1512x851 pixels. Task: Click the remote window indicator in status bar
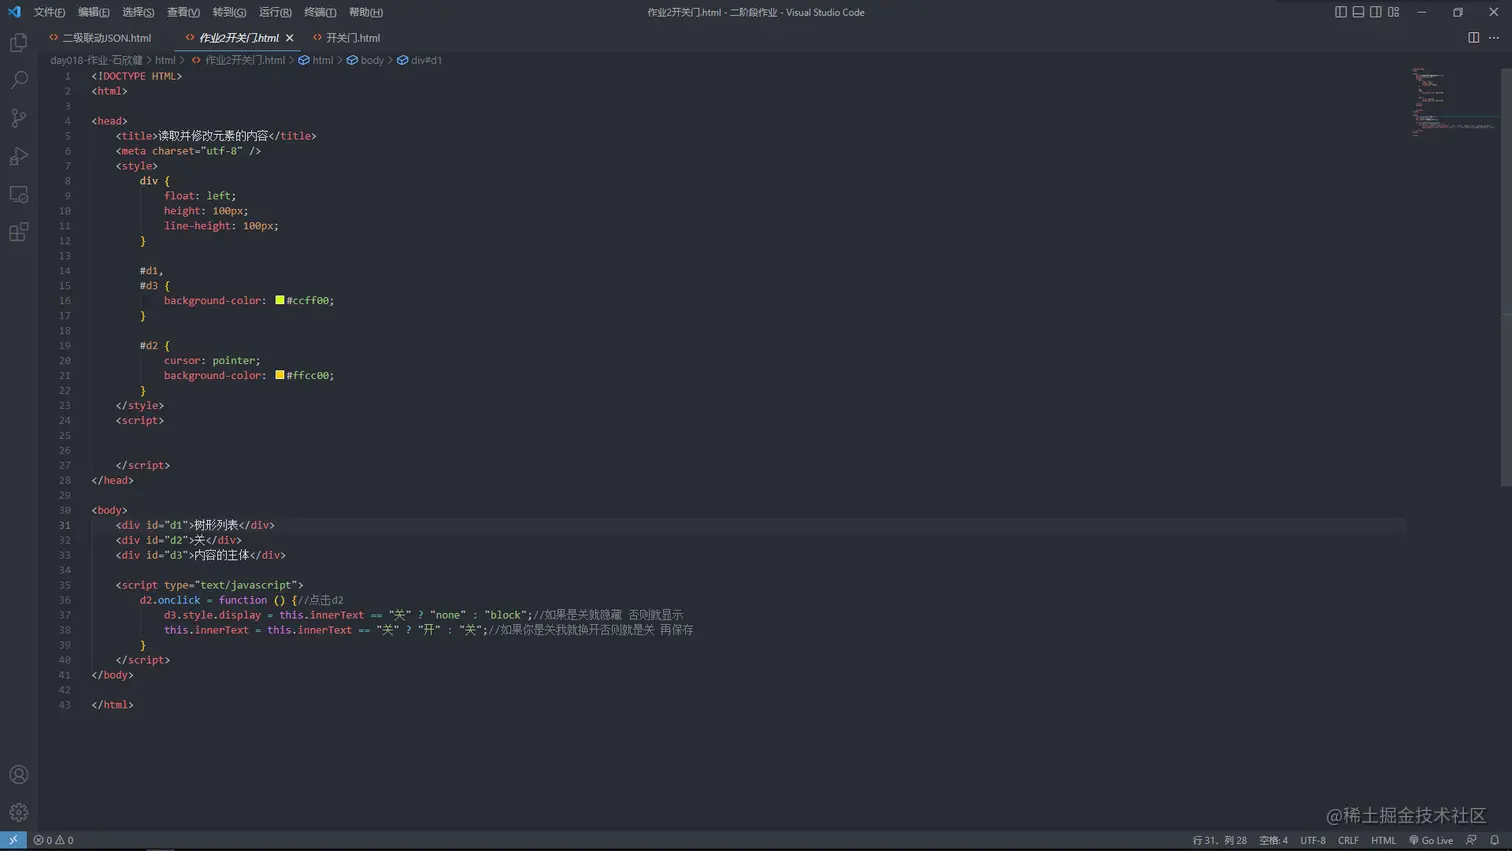pyautogui.click(x=13, y=840)
